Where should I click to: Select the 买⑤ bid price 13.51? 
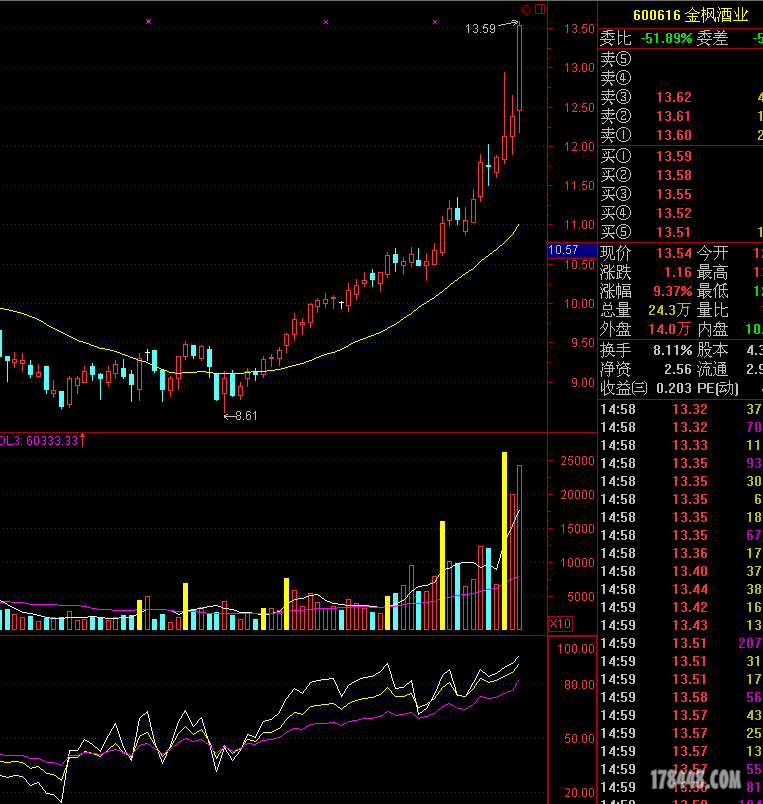pyautogui.click(x=673, y=232)
